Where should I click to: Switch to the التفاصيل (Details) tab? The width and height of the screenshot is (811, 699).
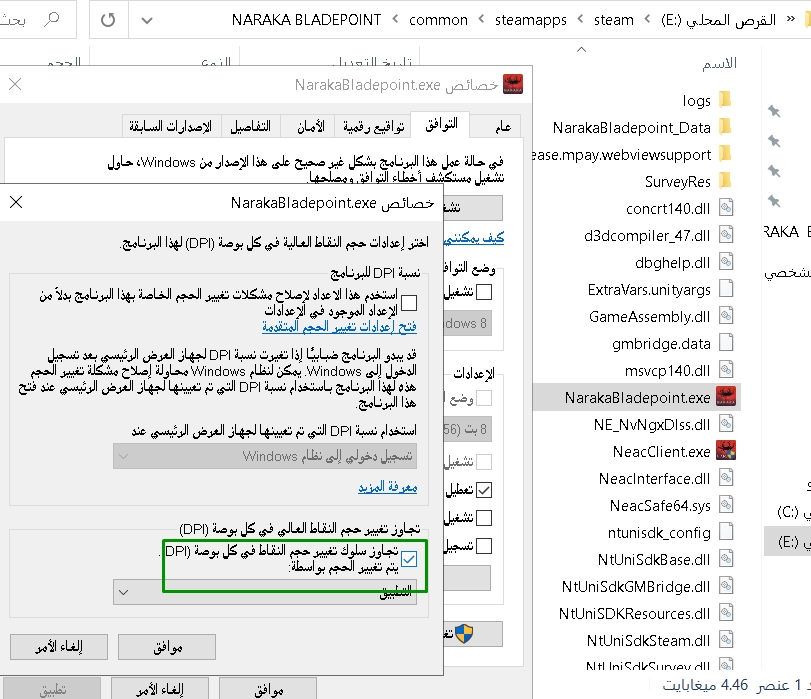tap(251, 127)
